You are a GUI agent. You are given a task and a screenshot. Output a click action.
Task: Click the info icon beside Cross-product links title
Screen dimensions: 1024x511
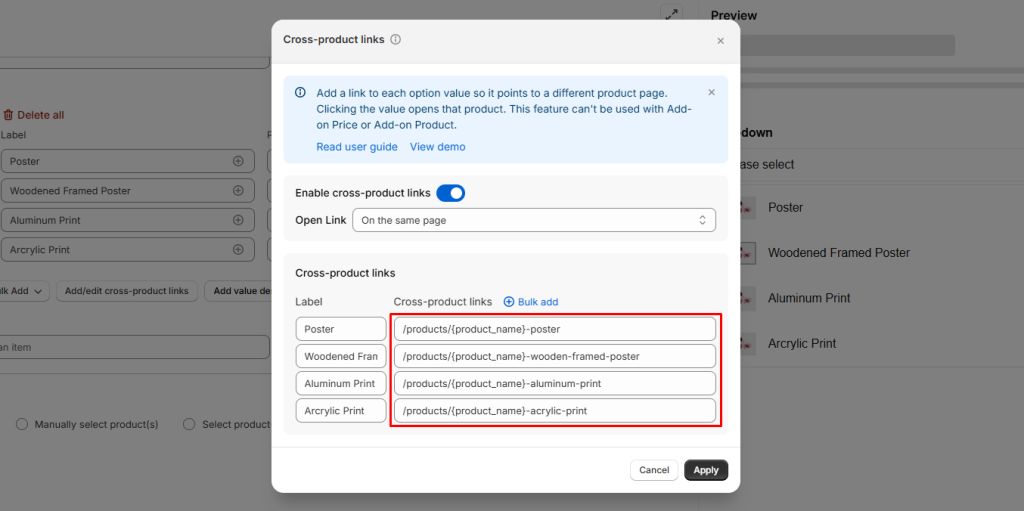pyautogui.click(x=395, y=40)
